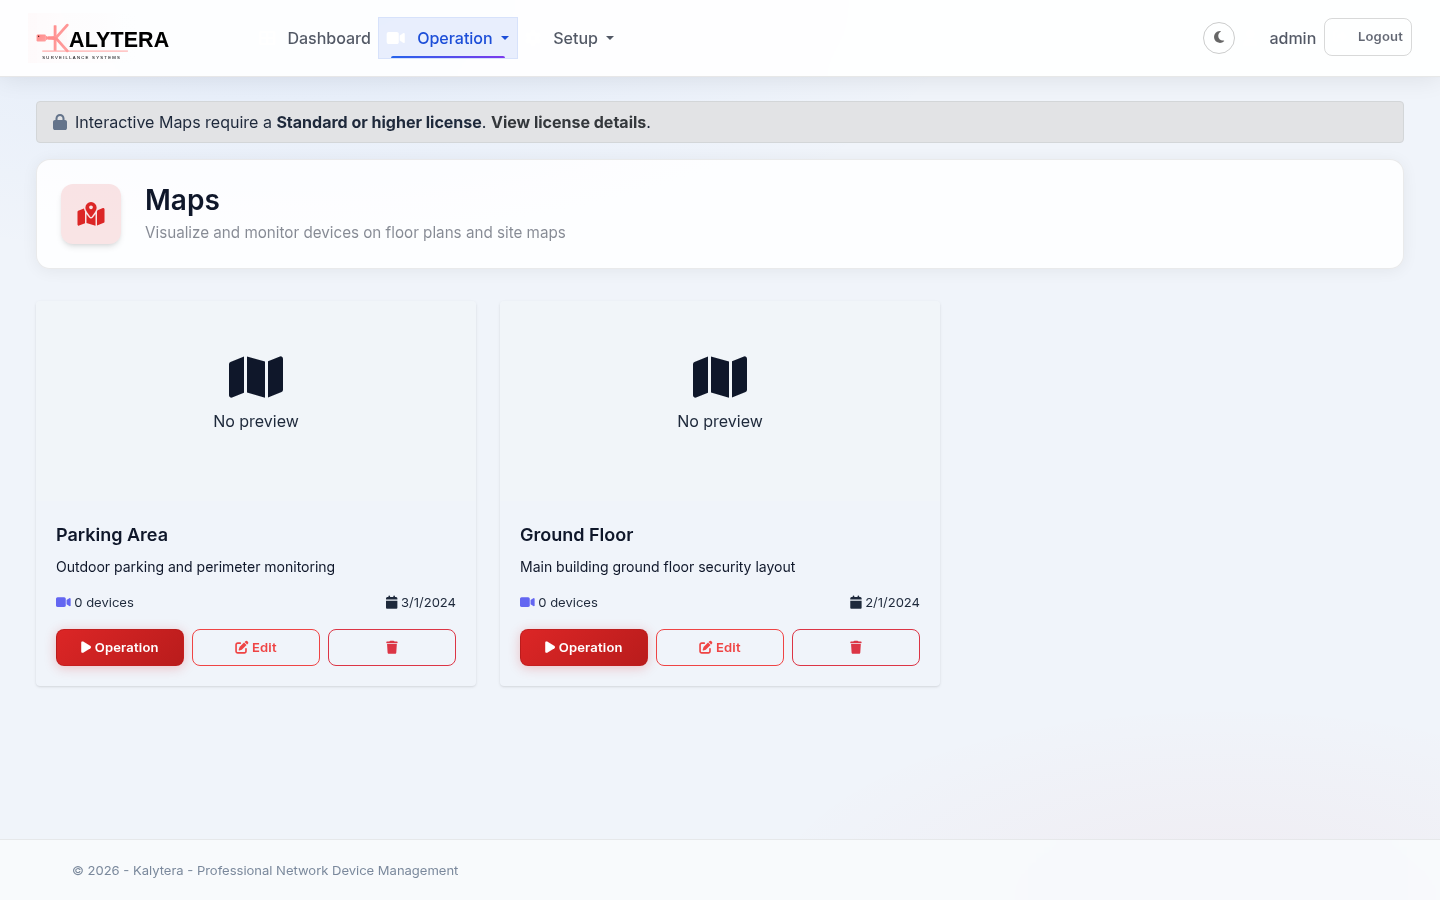Edit the Ground Floor map
The height and width of the screenshot is (900, 1440).
point(720,647)
